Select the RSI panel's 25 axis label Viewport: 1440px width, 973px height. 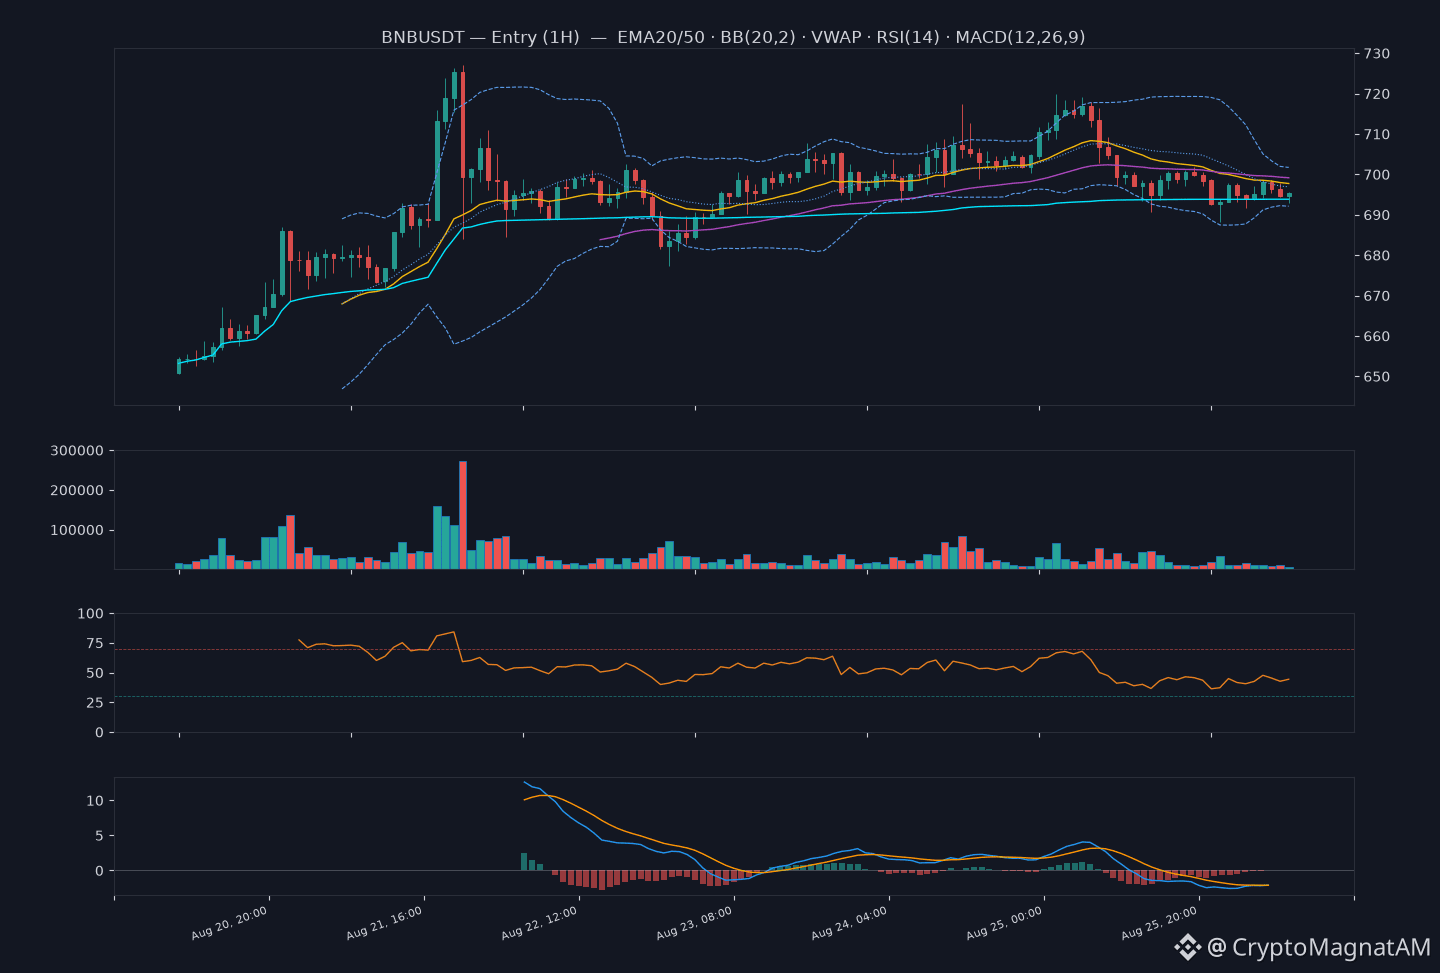pyautogui.click(x=95, y=703)
